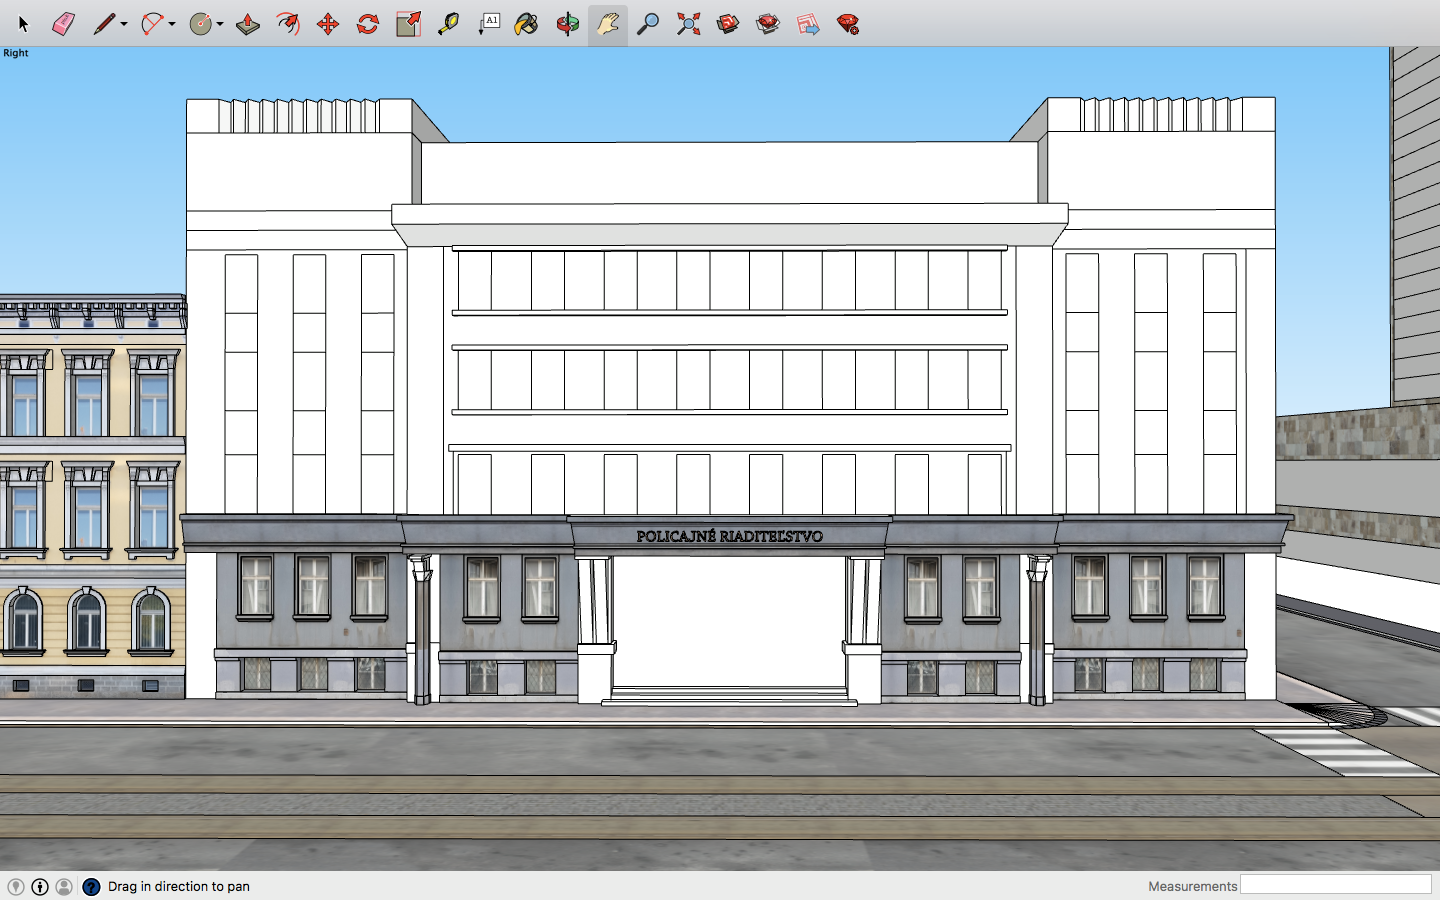Activate the Rotate tool

coord(368,24)
